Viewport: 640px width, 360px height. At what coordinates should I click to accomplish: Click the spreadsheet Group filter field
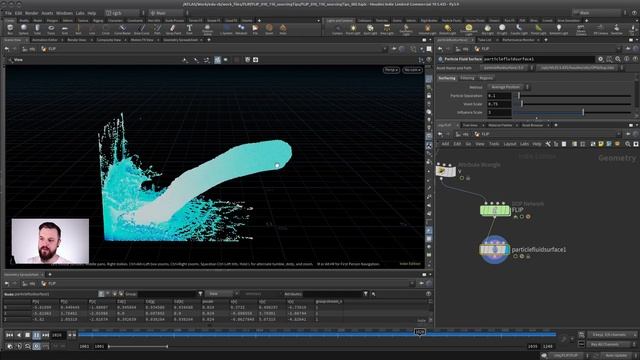point(167,294)
